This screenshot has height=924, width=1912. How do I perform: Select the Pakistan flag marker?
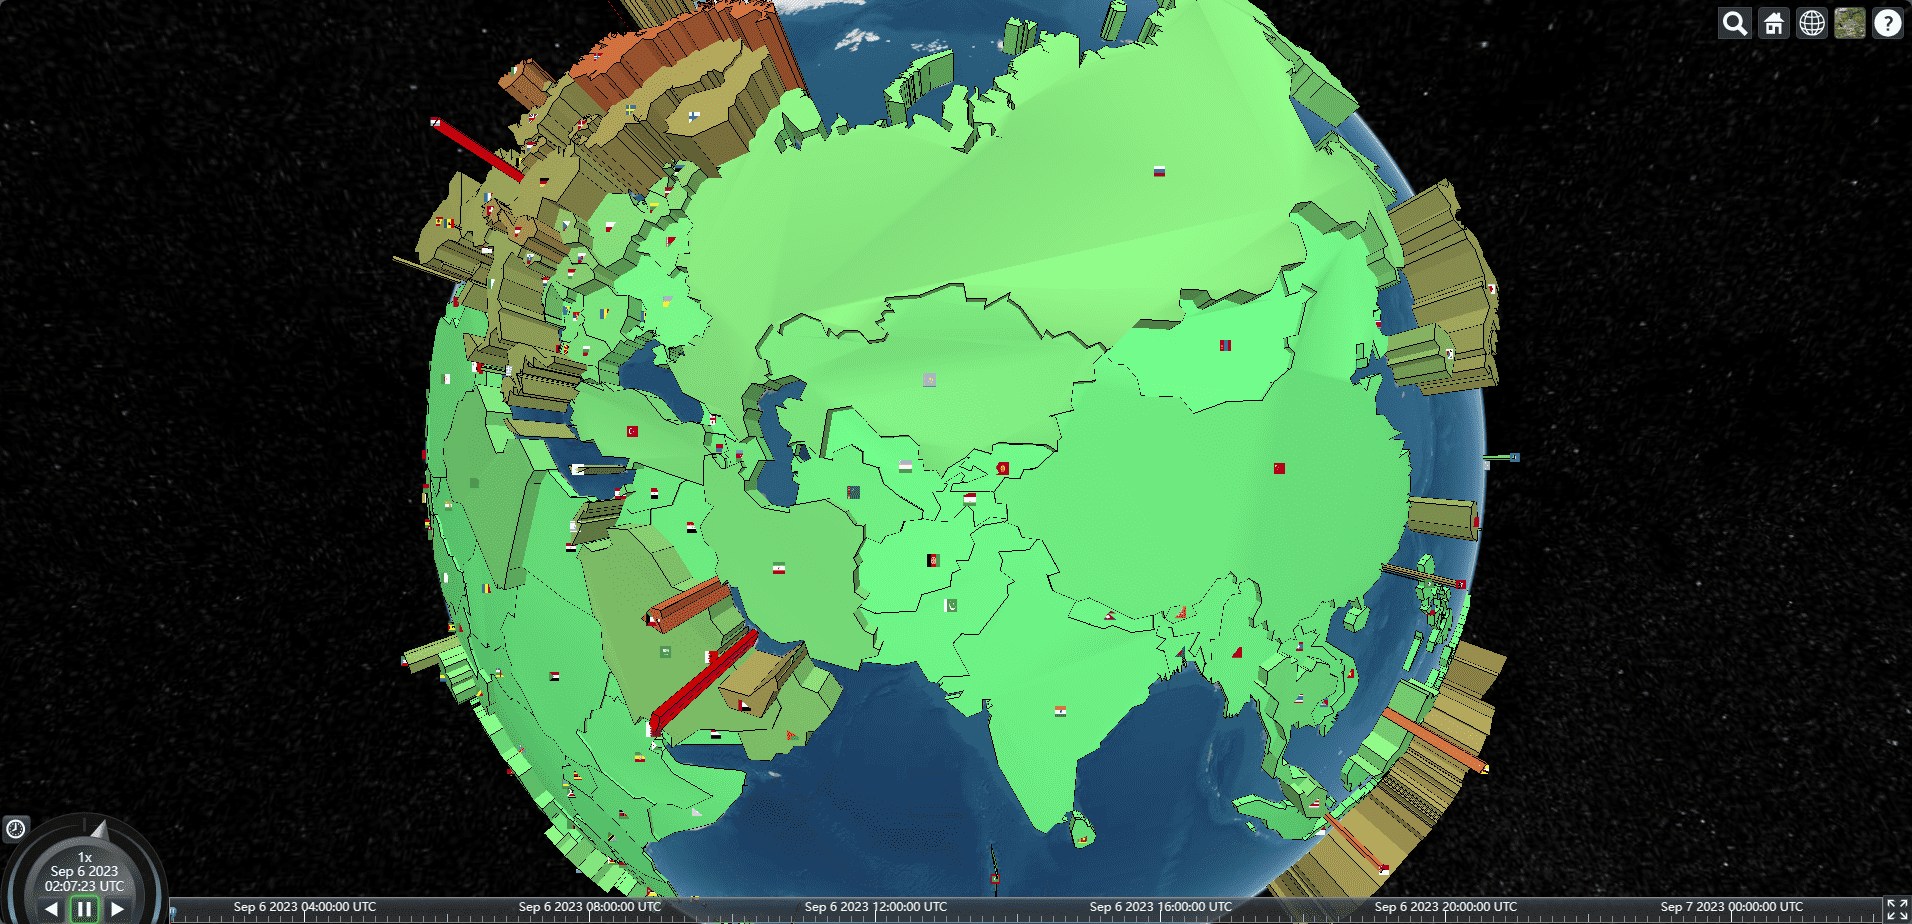(x=951, y=605)
